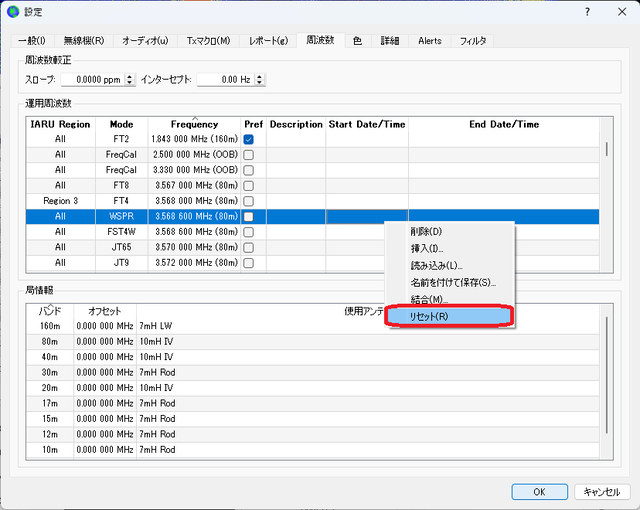Open the レポート(g) tab
640x510 pixels.
coord(269,41)
